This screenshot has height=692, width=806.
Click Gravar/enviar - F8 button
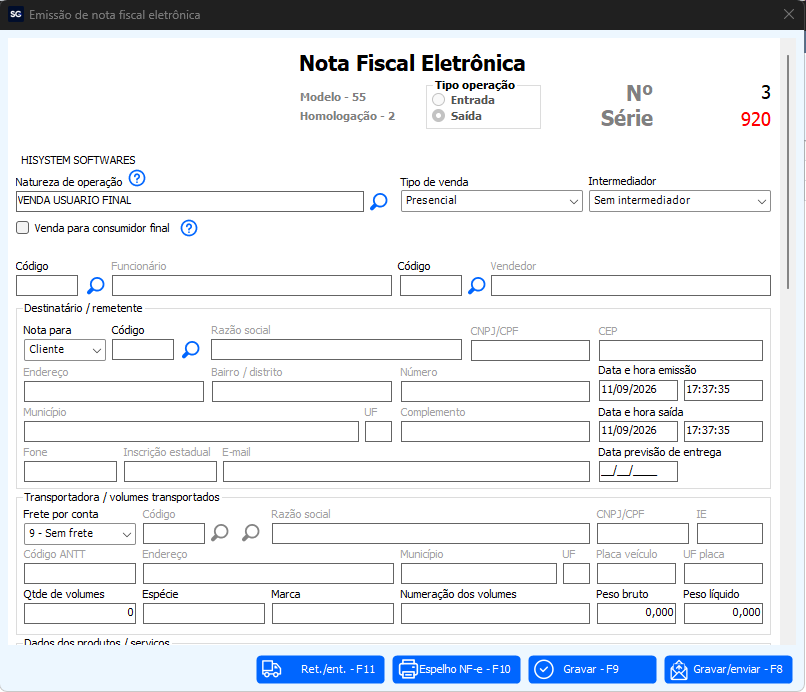(728, 669)
